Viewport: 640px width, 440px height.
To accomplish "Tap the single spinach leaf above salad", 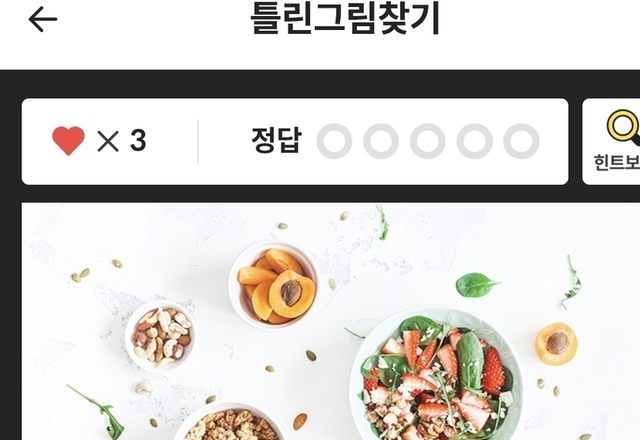I will (x=477, y=284).
